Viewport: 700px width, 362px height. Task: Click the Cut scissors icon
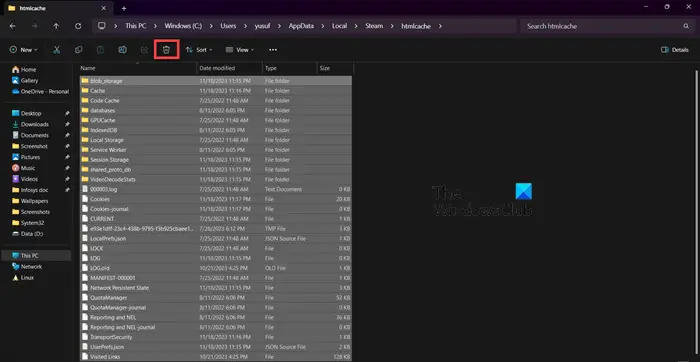pos(56,50)
